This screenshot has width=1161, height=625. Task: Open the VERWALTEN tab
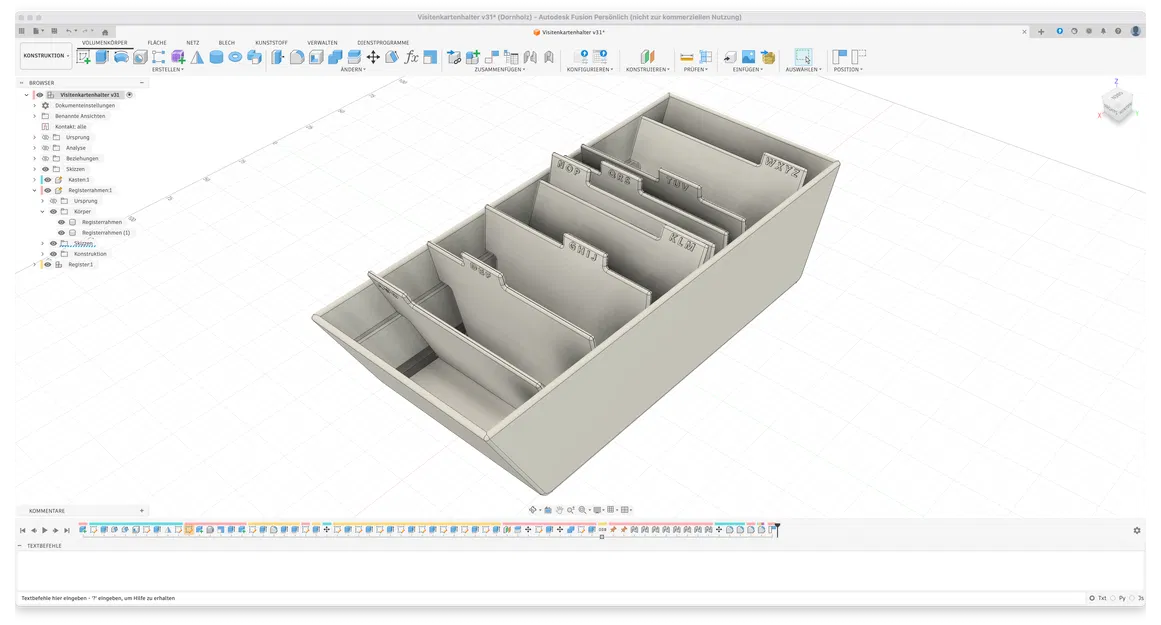click(x=322, y=42)
